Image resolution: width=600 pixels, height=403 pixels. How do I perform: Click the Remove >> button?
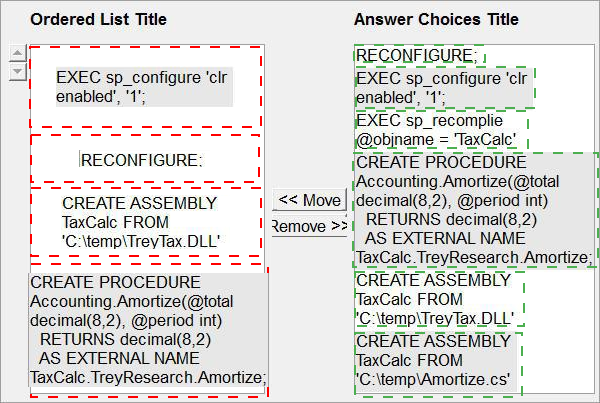tap(309, 226)
